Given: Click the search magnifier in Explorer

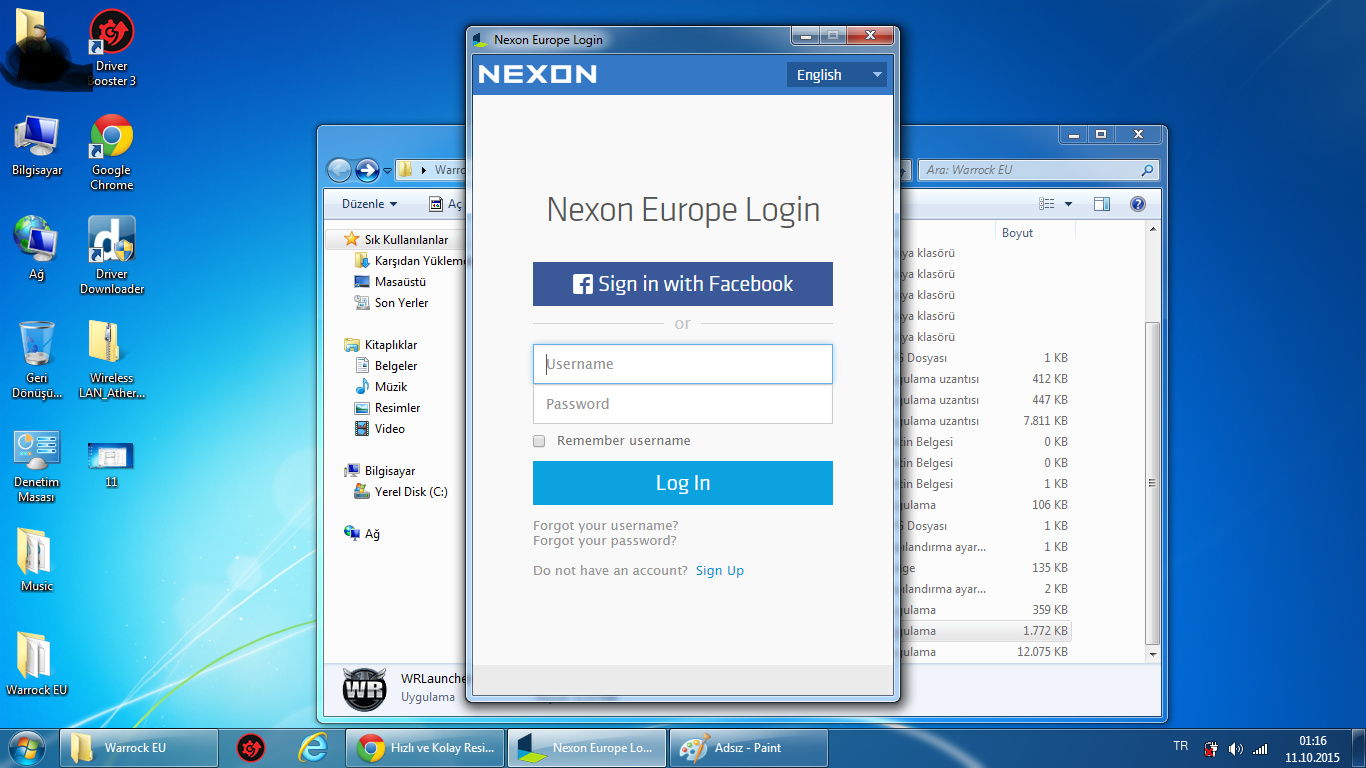Looking at the screenshot, I should [1148, 170].
